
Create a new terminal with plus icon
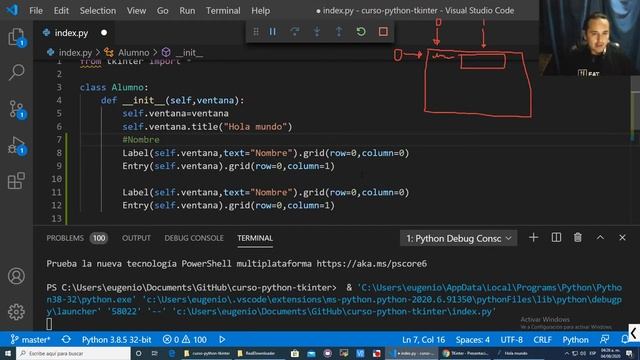533,238
